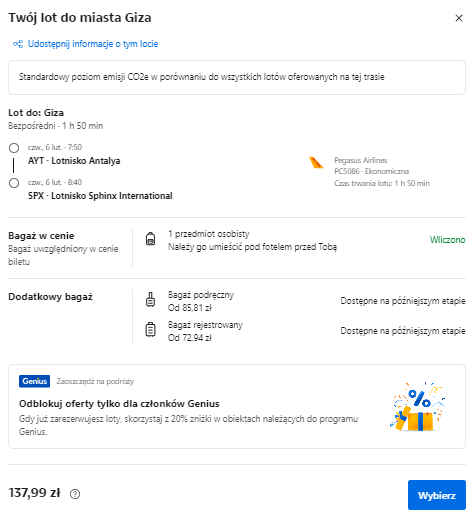Open Udostępnij informacje o tym locie link

tap(93, 44)
